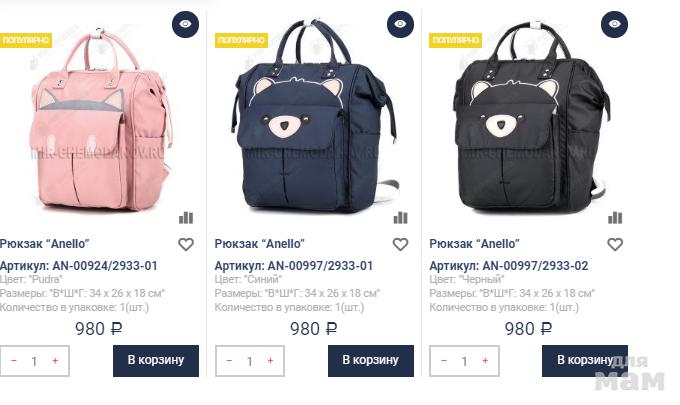The image size is (680, 405).
Task: Increase quantity of the pink backpack
Action: [55, 361]
